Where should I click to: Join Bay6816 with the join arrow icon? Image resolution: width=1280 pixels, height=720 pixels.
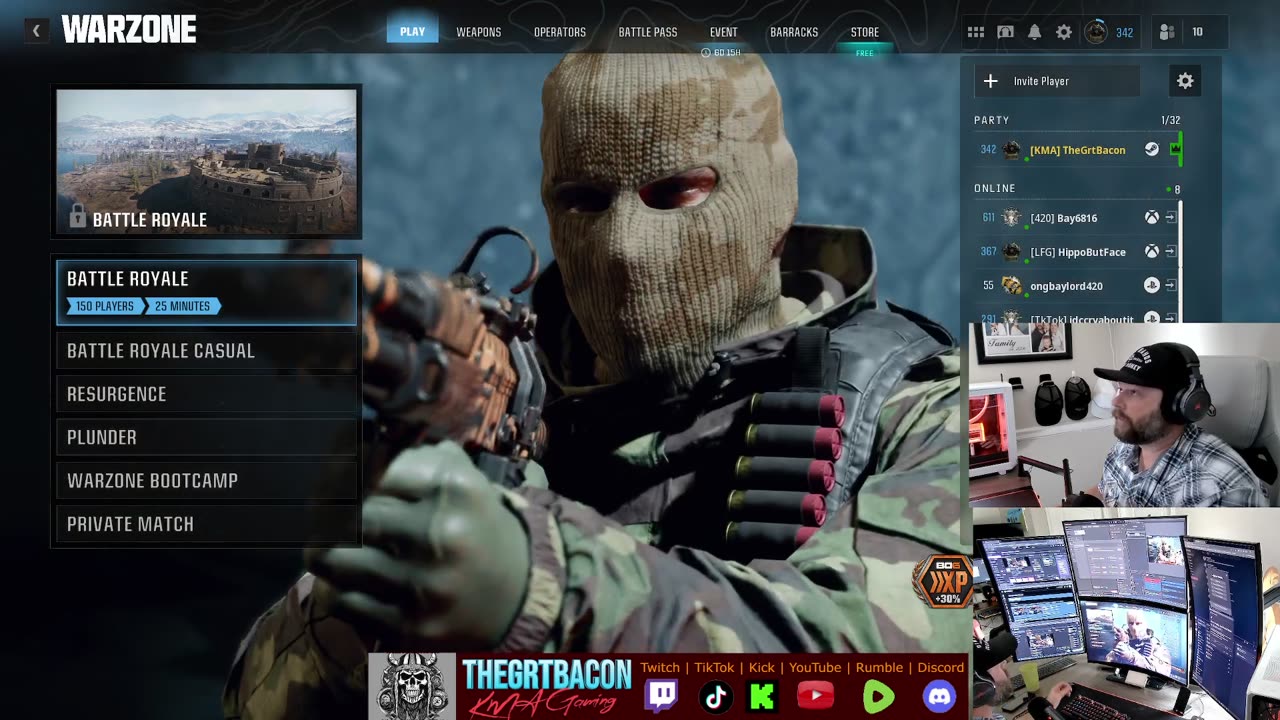[x=1170, y=217]
